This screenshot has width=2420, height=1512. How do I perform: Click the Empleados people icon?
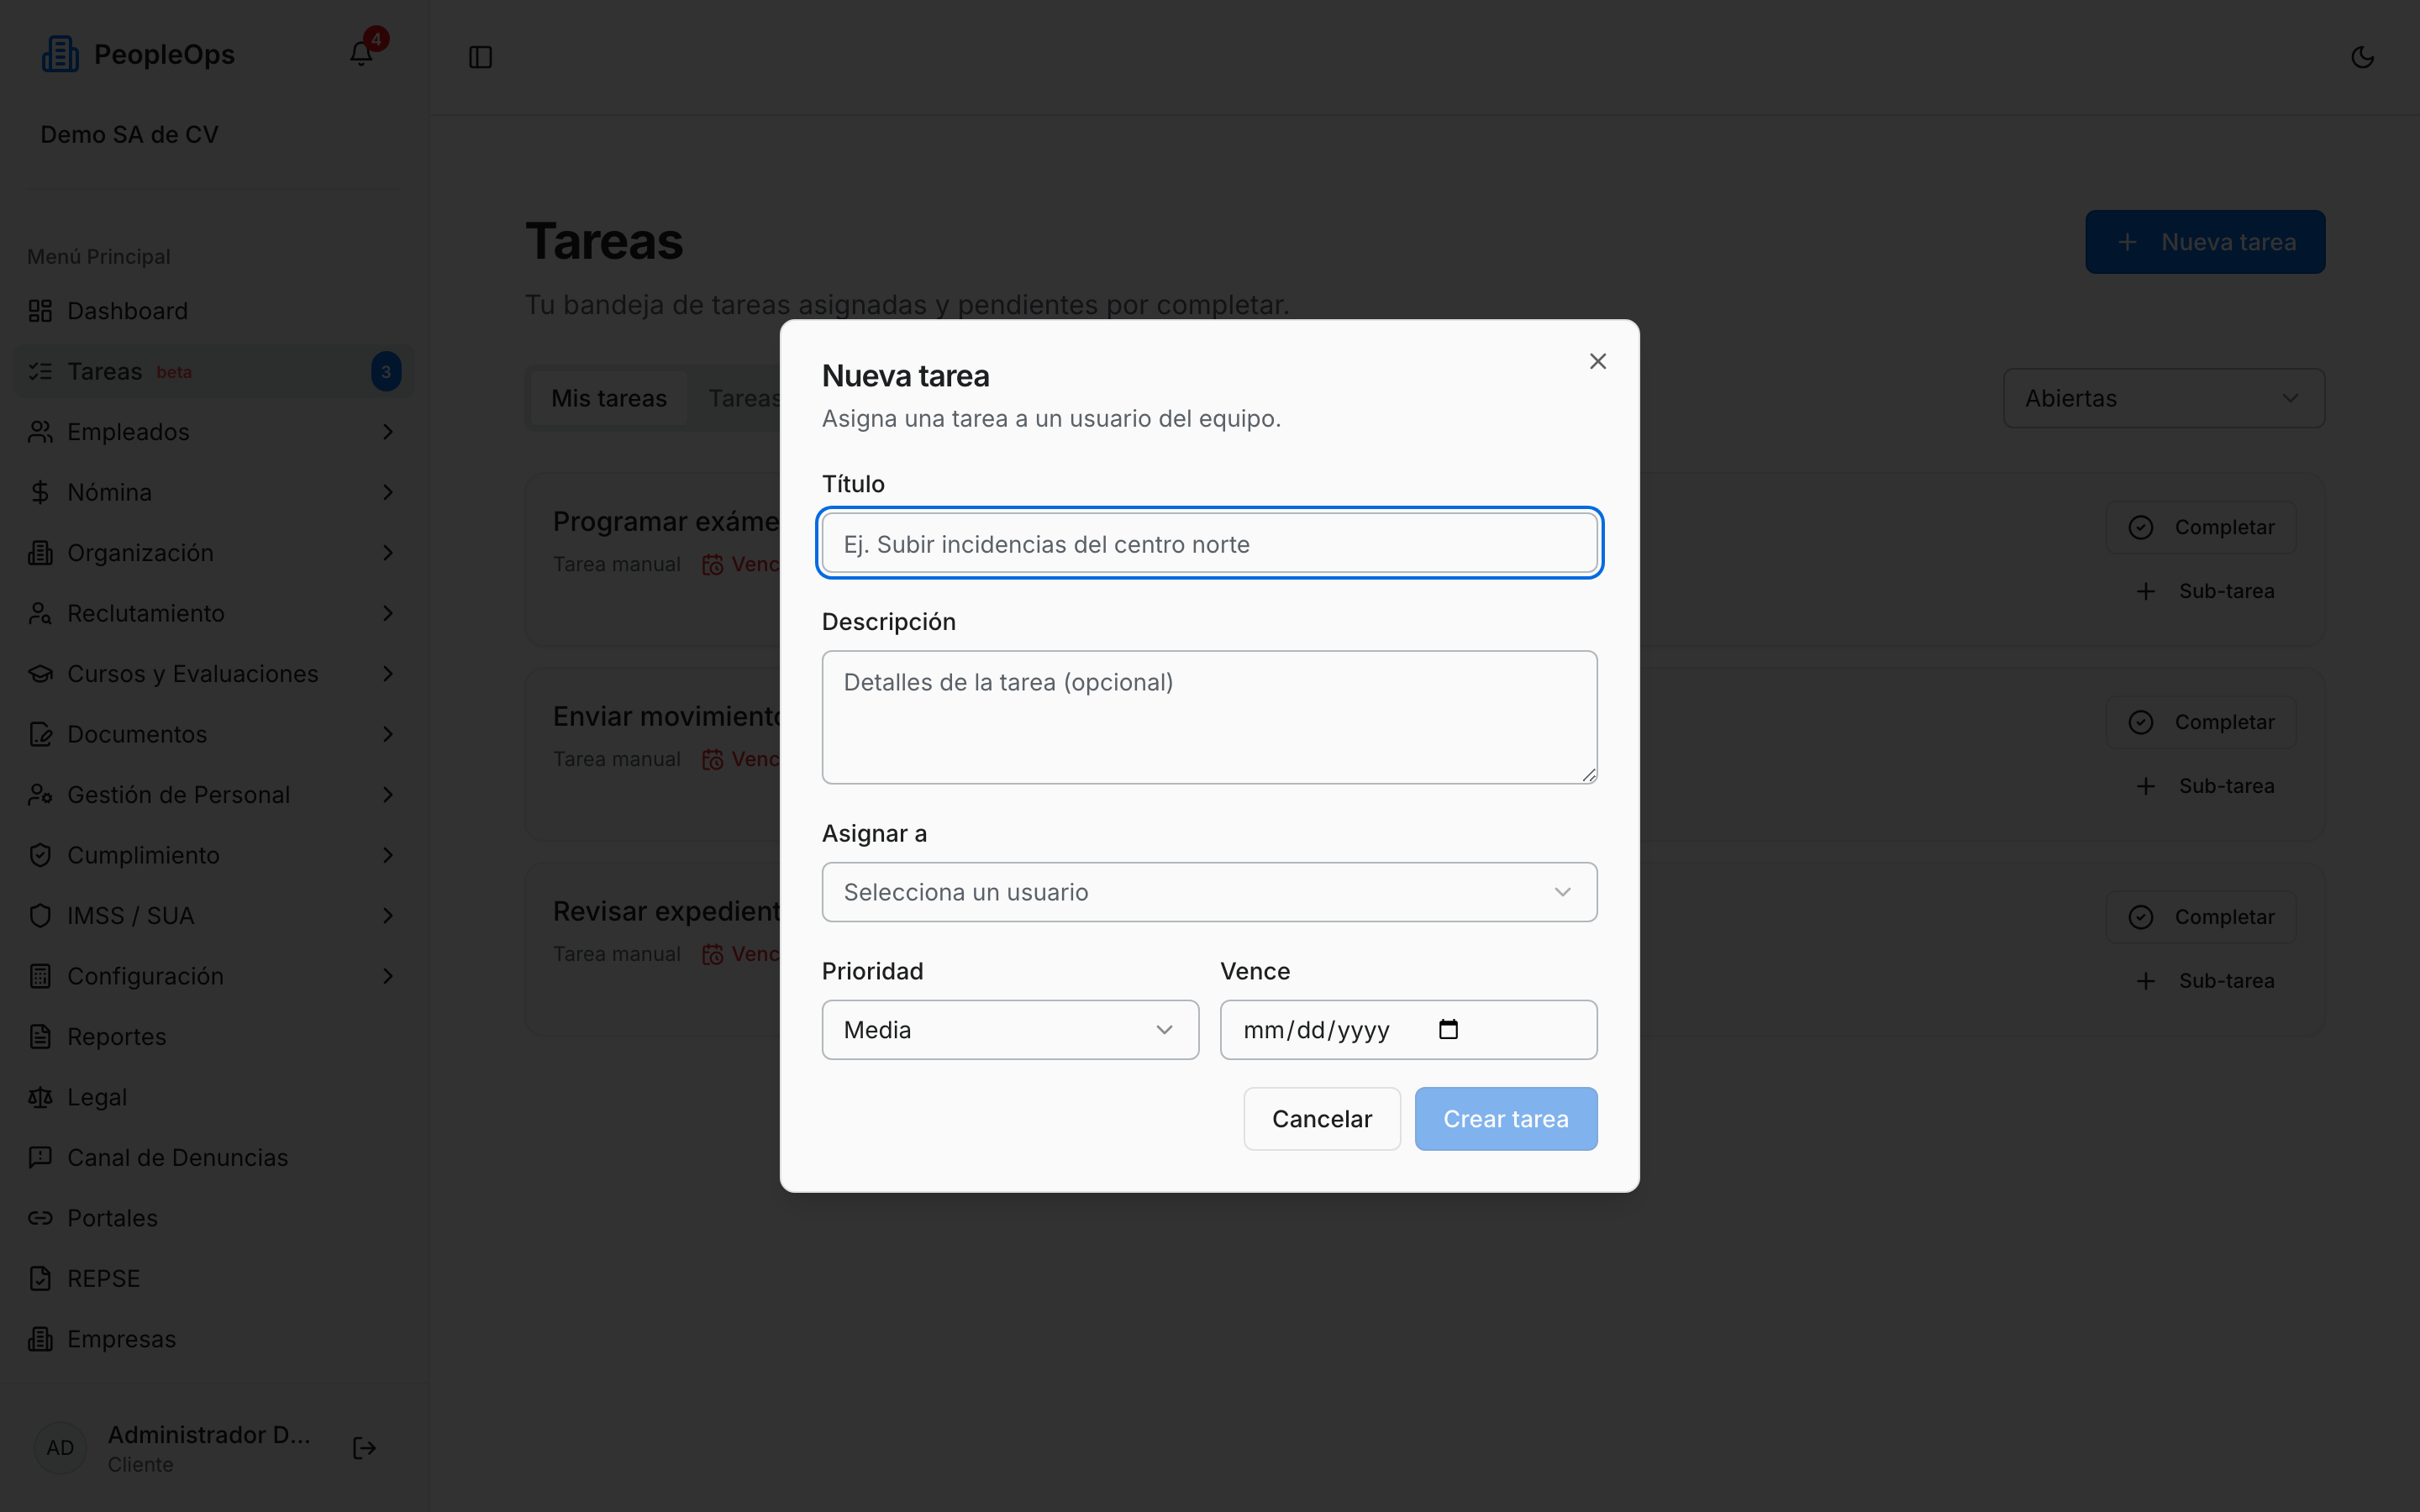tap(40, 432)
